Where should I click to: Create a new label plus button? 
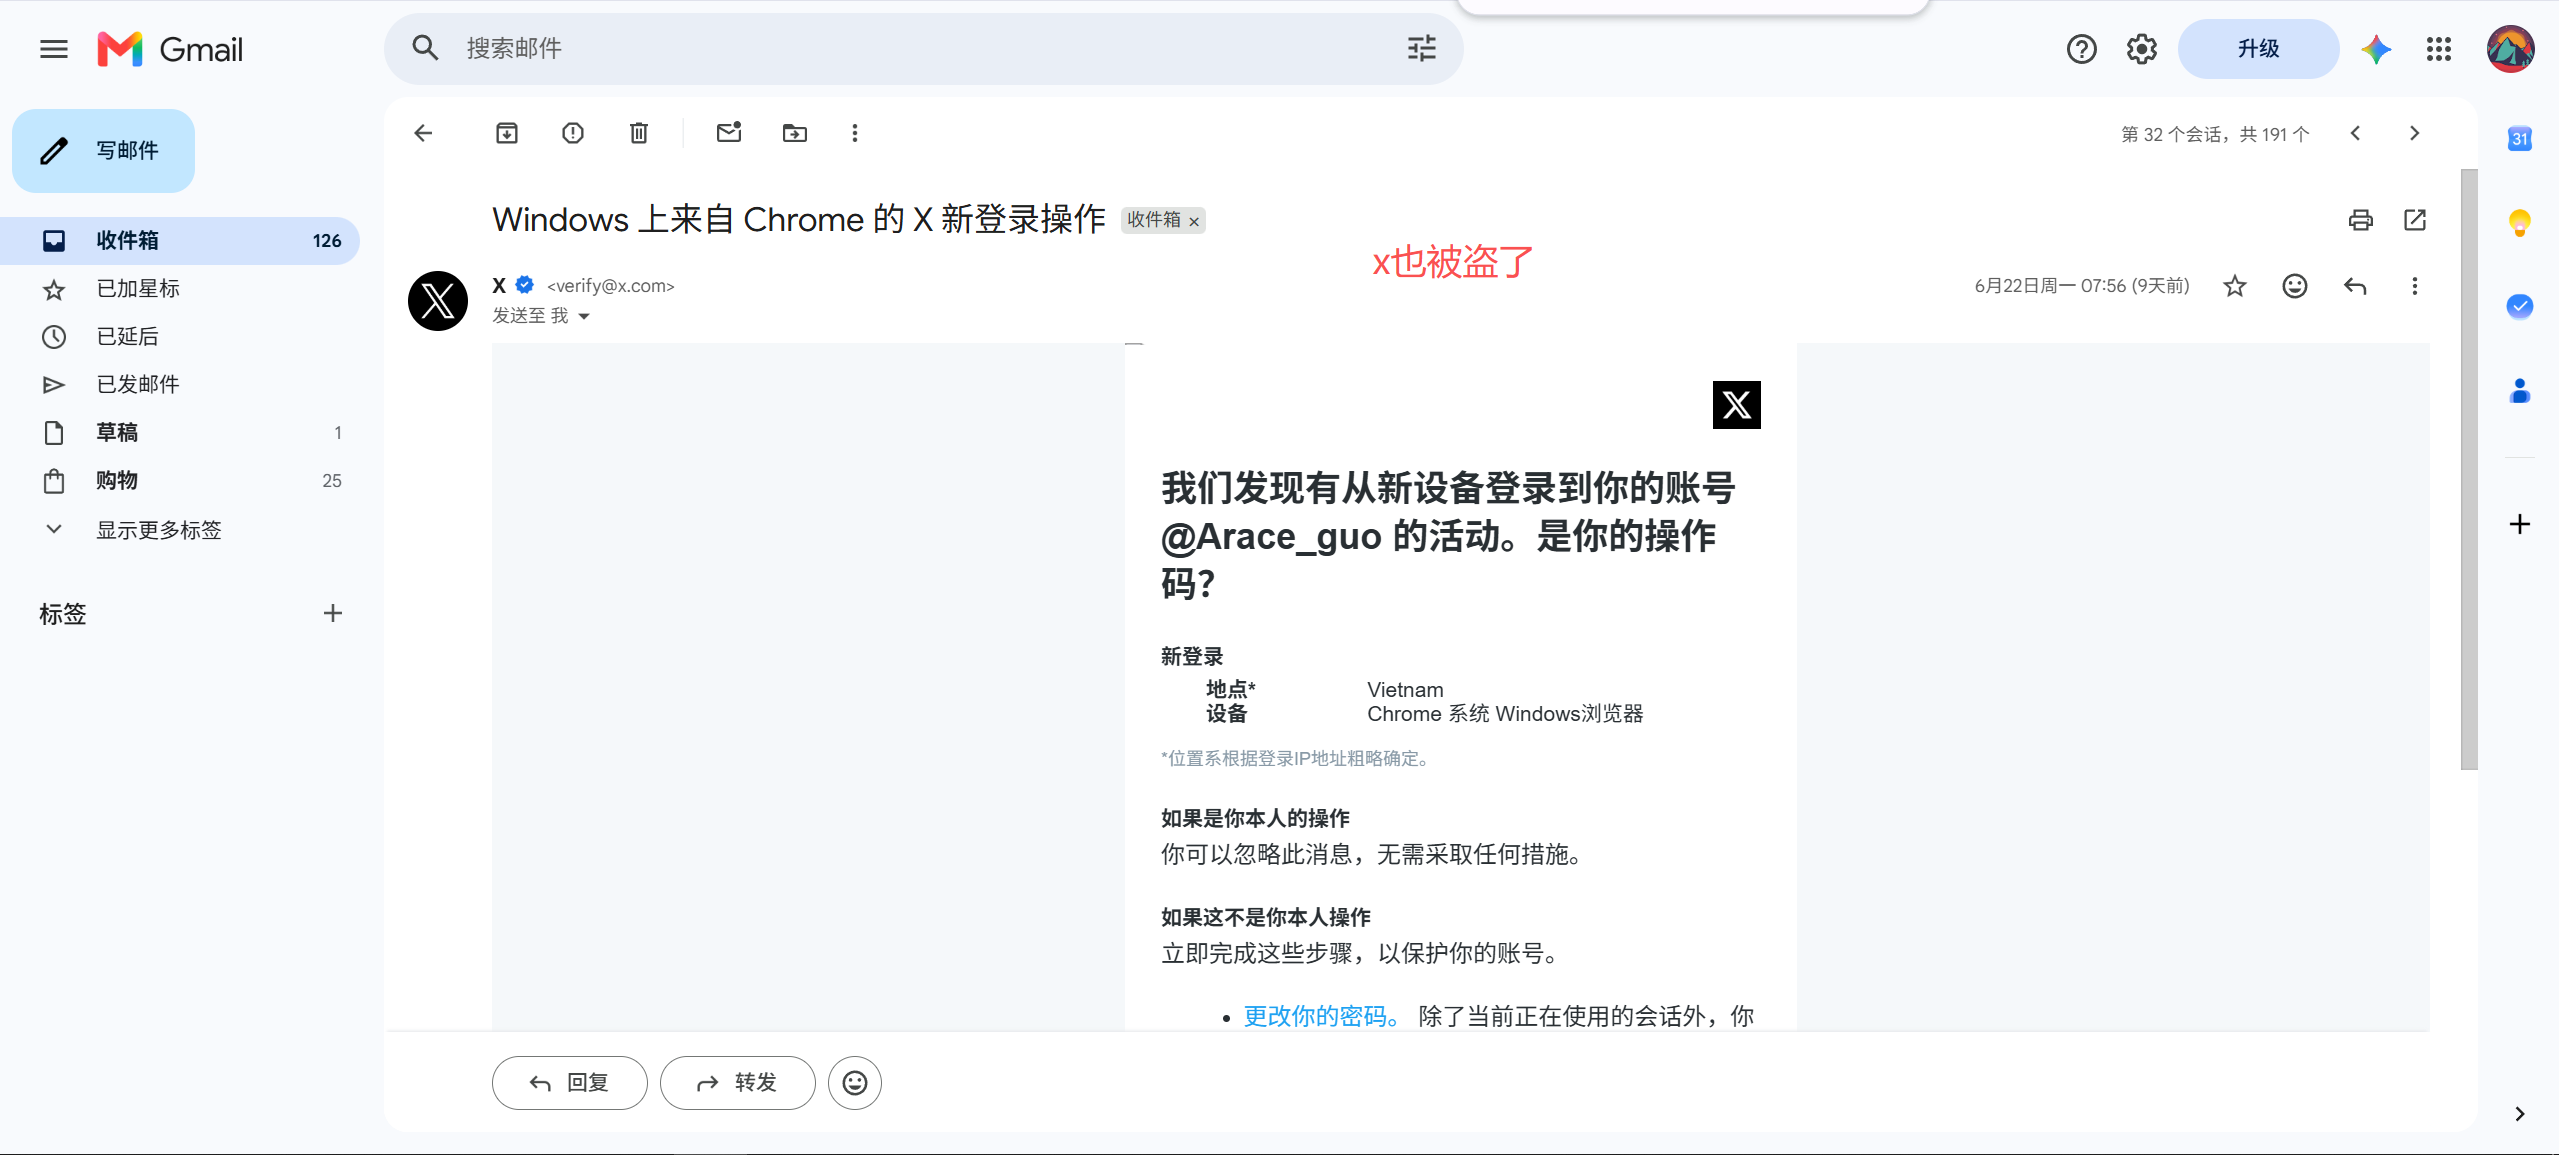tap(333, 613)
